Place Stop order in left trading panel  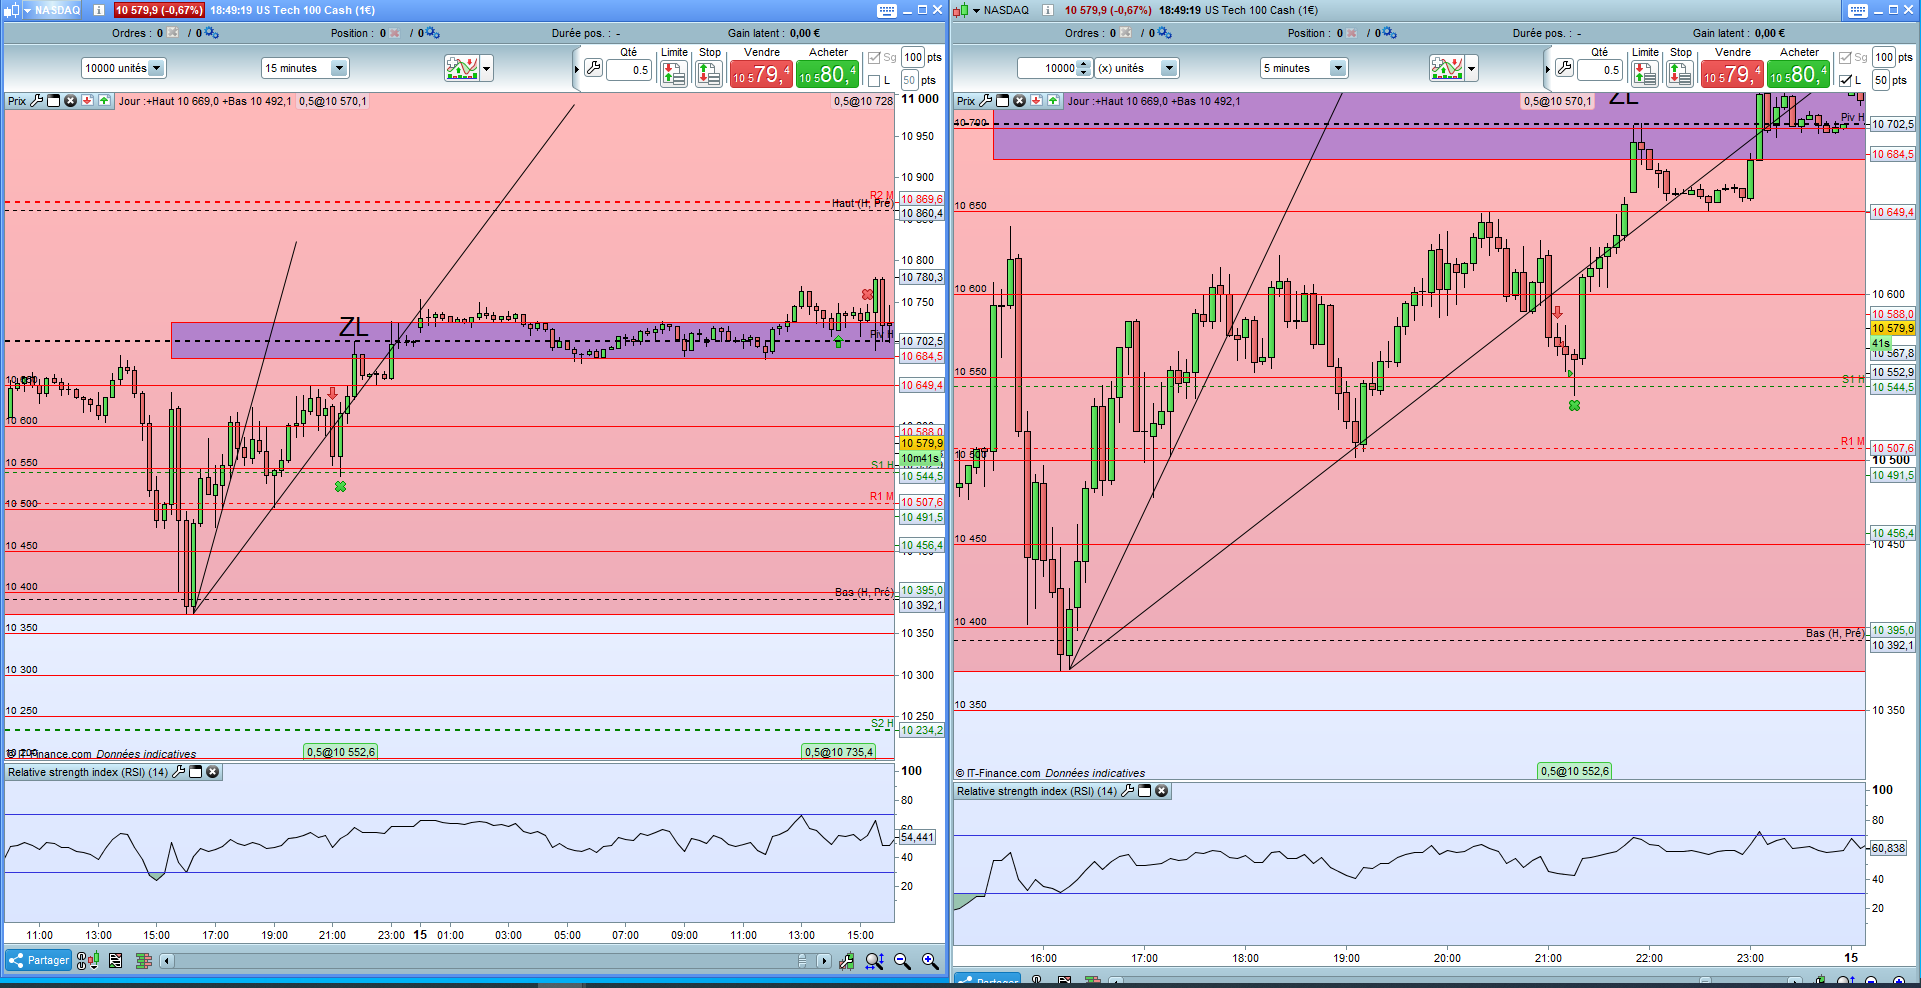coord(709,73)
